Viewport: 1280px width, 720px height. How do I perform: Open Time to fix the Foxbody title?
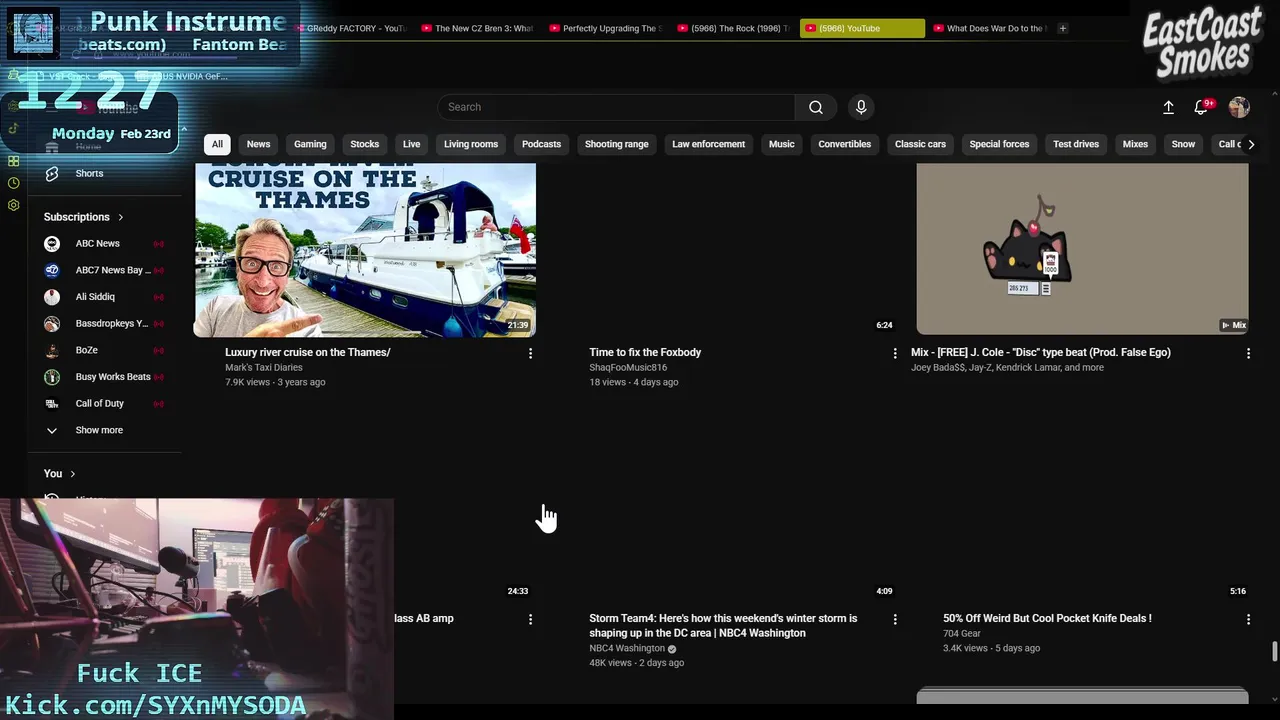point(645,352)
